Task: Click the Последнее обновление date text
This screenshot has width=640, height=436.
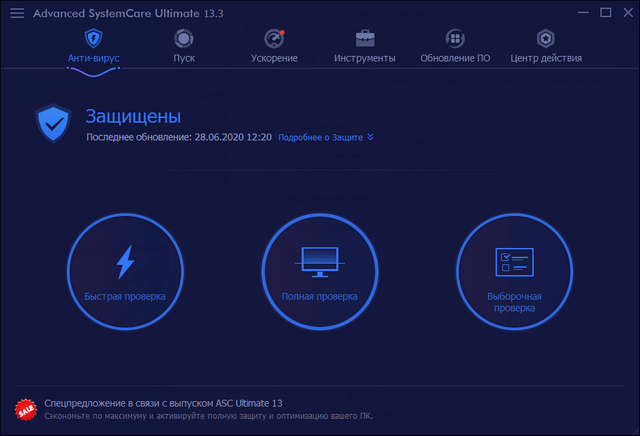Action: 179,137
